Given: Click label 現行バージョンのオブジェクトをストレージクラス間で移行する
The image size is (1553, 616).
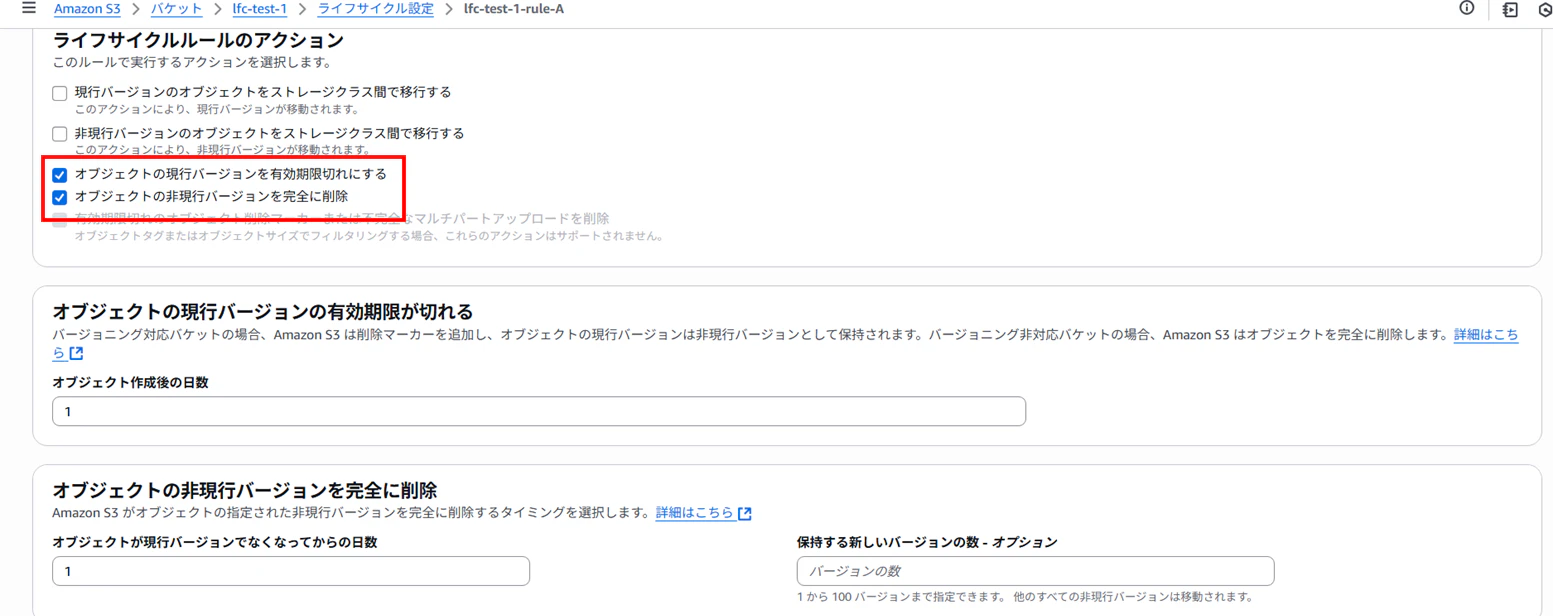Looking at the screenshot, I should (x=263, y=92).
